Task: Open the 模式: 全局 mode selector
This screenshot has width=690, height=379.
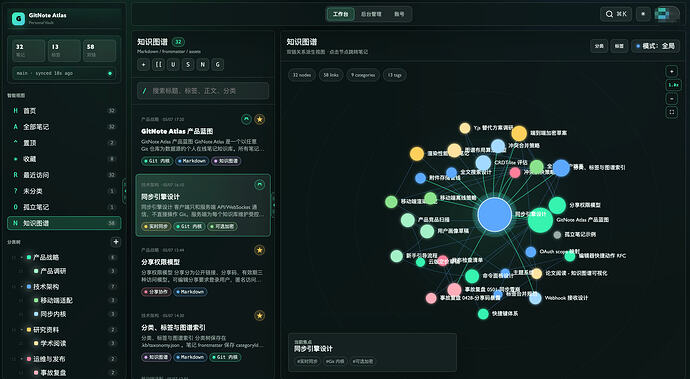Action: pos(655,46)
